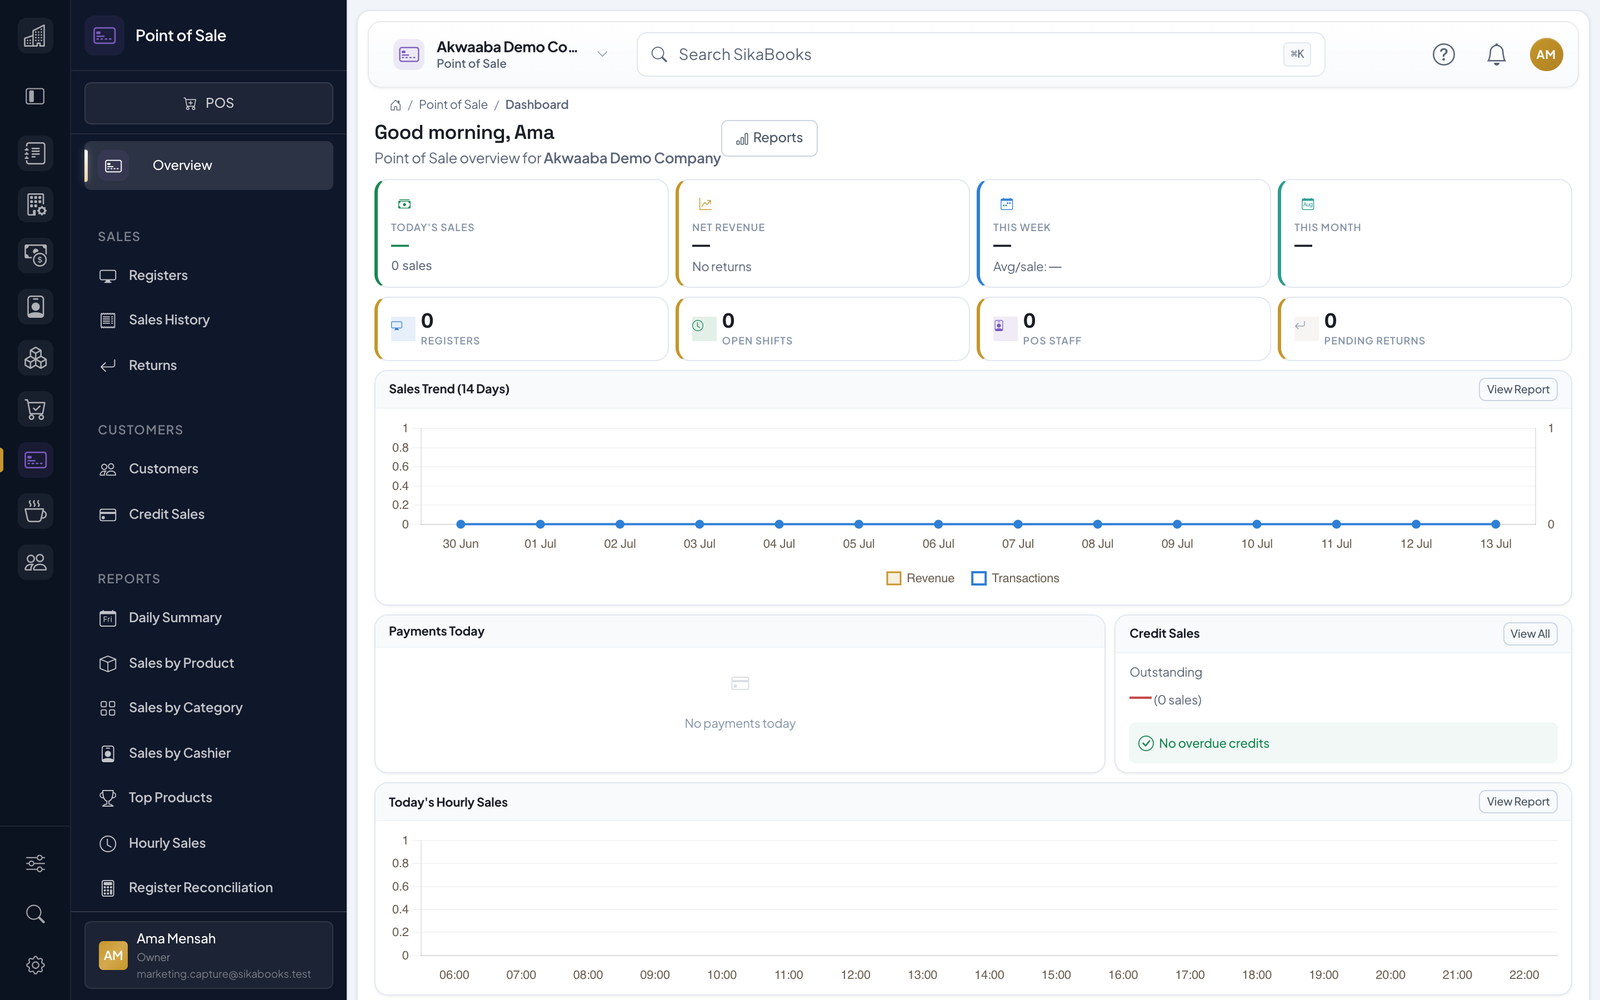Screen dimensions: 1600x1000
Task: Open the cash payments module icon
Action: [x=35, y=256]
